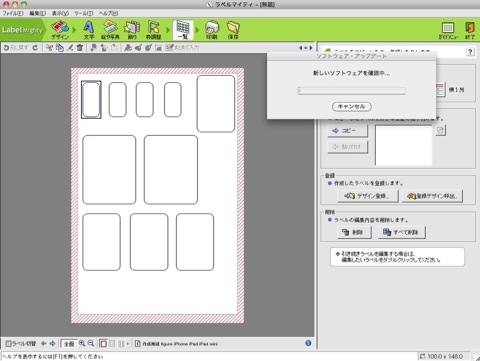Viewport: 480px width, 361px height.
Task: Click the software update progress bar
Action: (352, 91)
